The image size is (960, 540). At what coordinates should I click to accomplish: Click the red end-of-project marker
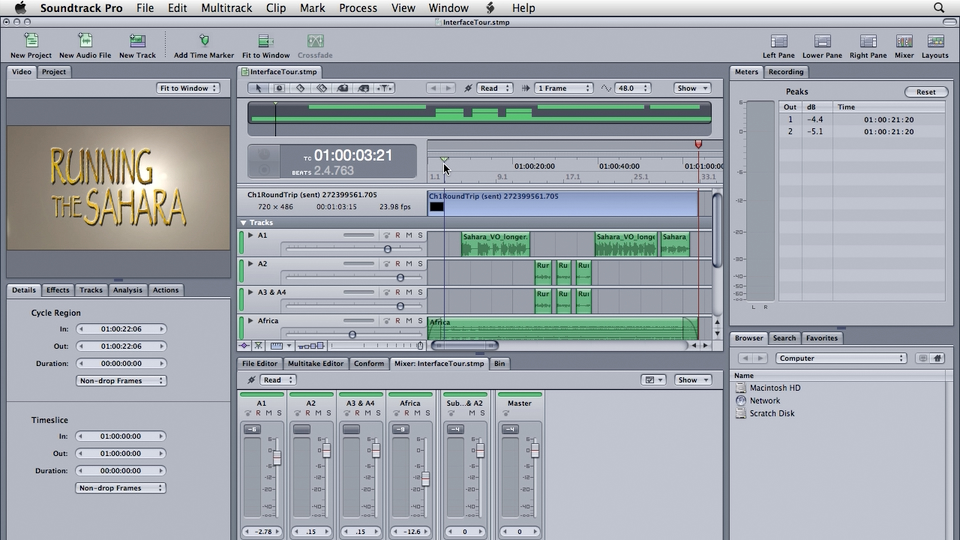click(698, 144)
